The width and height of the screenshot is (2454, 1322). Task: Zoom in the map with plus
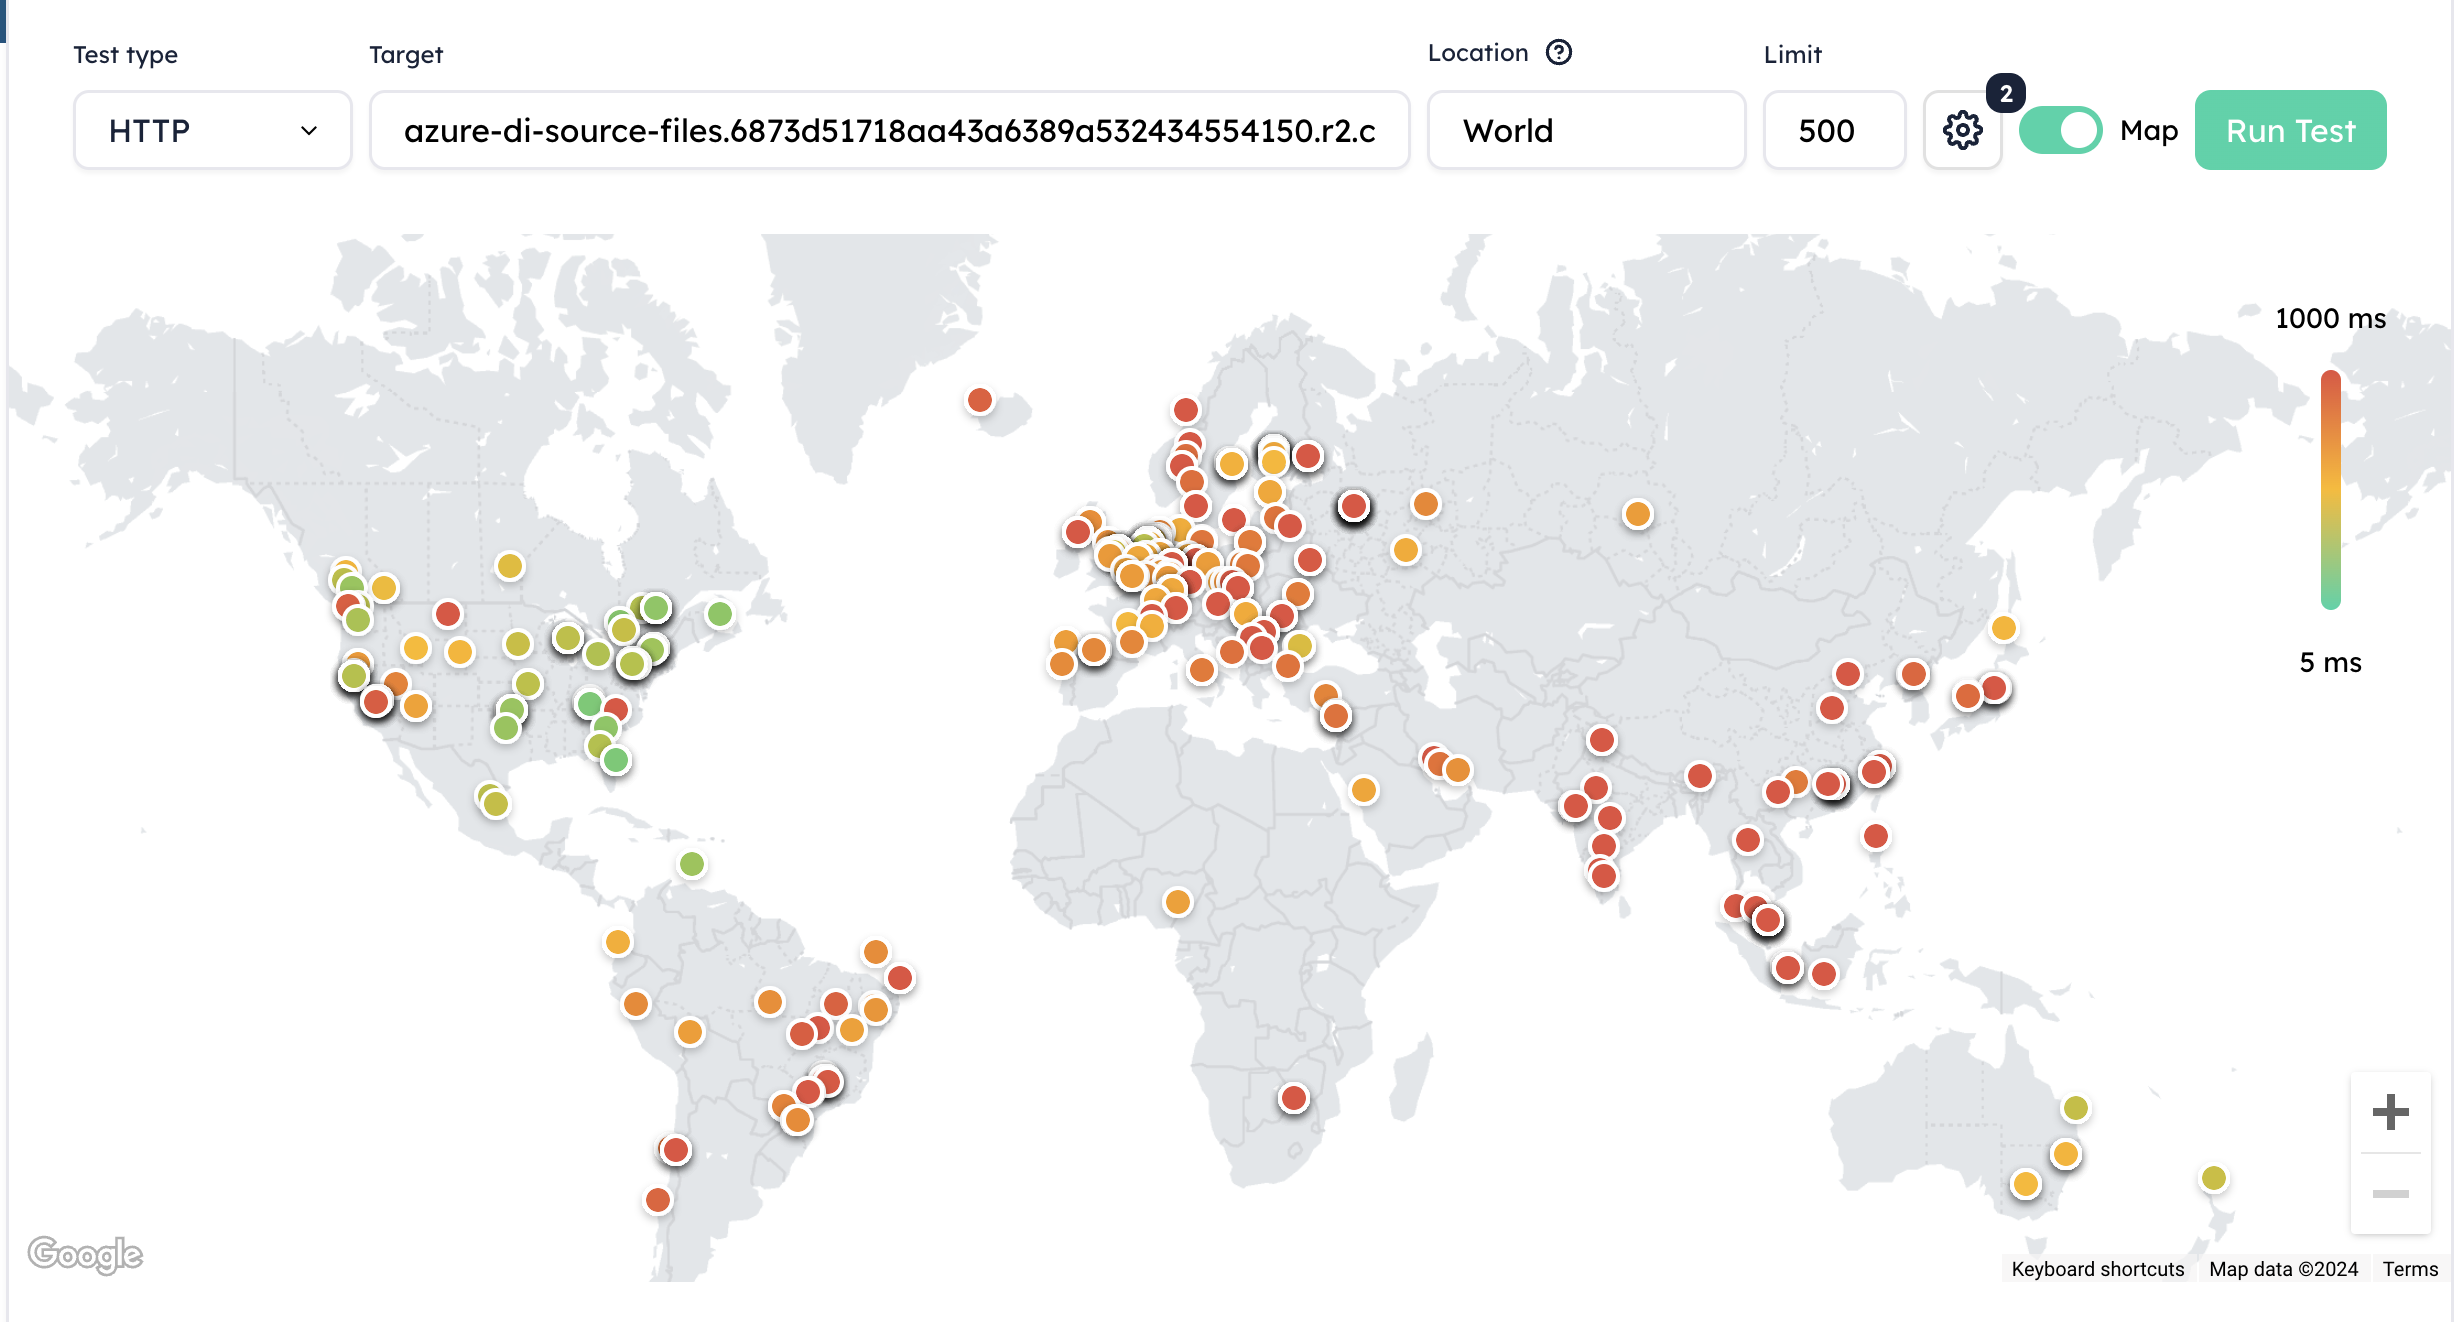click(2390, 1111)
